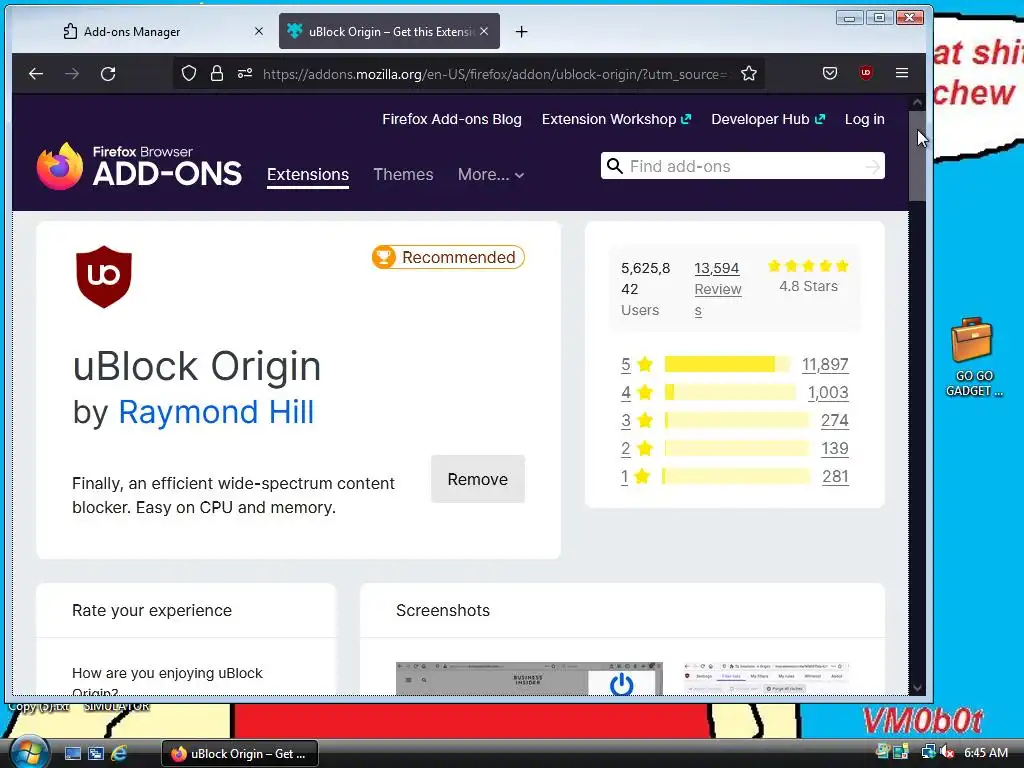Close the Add-ons Manager tab
1024x768 pixels.
[x=259, y=31]
